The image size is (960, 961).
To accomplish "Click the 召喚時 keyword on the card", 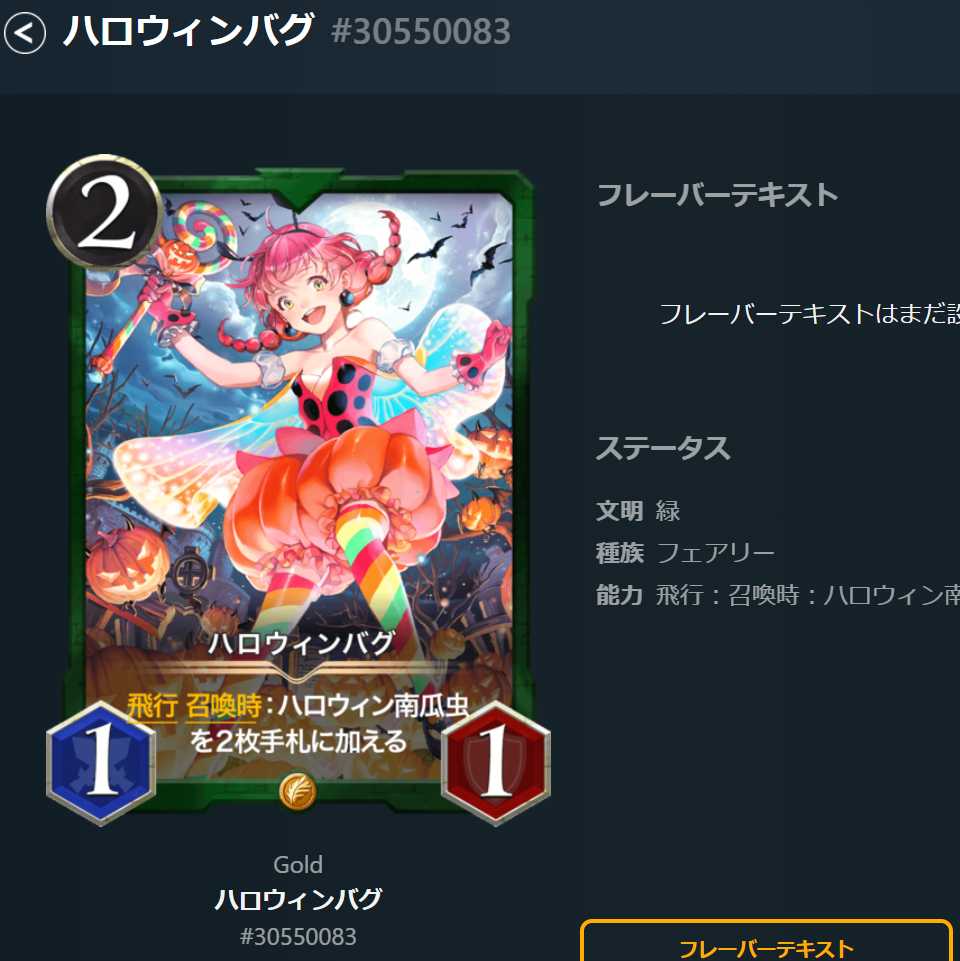I will 223,706.
